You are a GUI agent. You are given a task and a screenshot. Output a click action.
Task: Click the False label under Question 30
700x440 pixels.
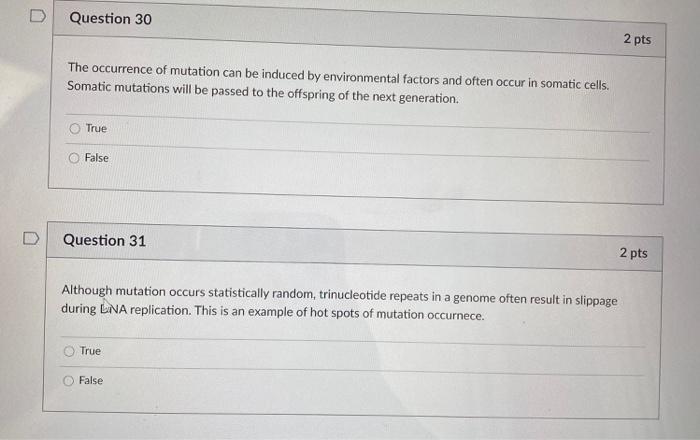point(96,158)
